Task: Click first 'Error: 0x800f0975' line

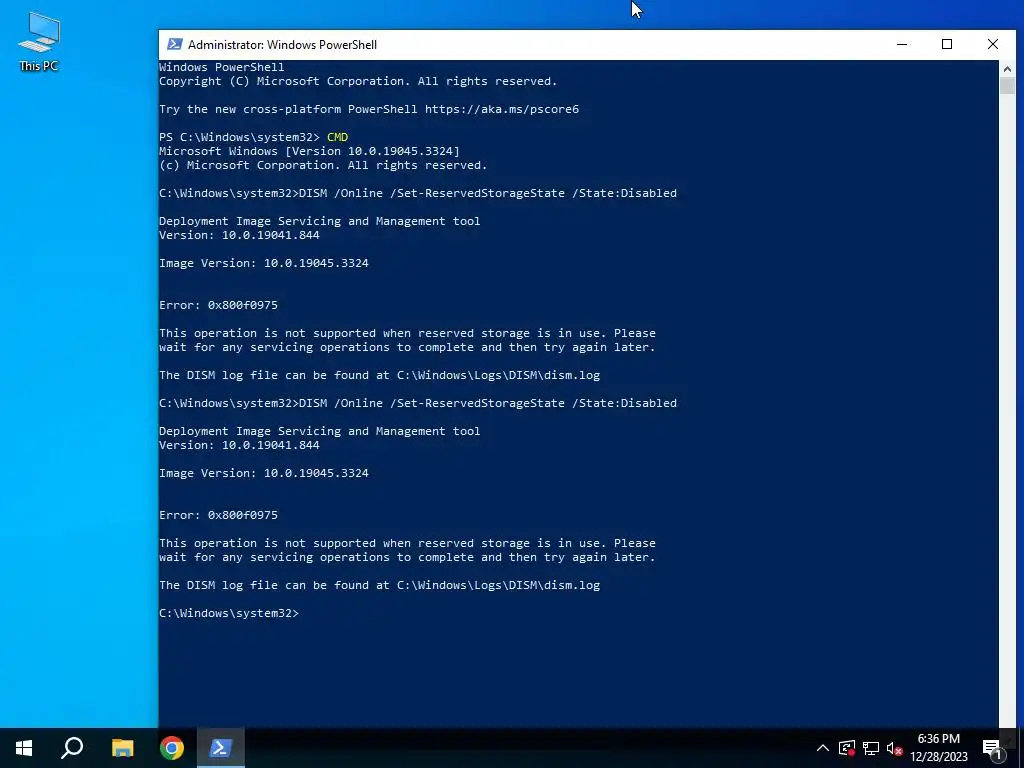Action: pos(218,305)
